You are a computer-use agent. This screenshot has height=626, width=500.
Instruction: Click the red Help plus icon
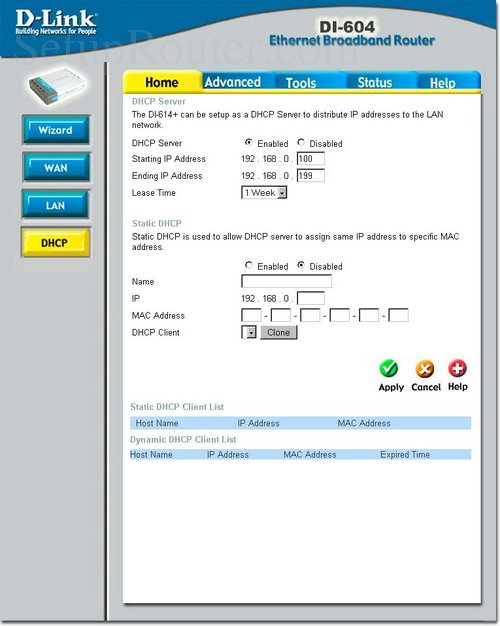[x=457, y=368]
